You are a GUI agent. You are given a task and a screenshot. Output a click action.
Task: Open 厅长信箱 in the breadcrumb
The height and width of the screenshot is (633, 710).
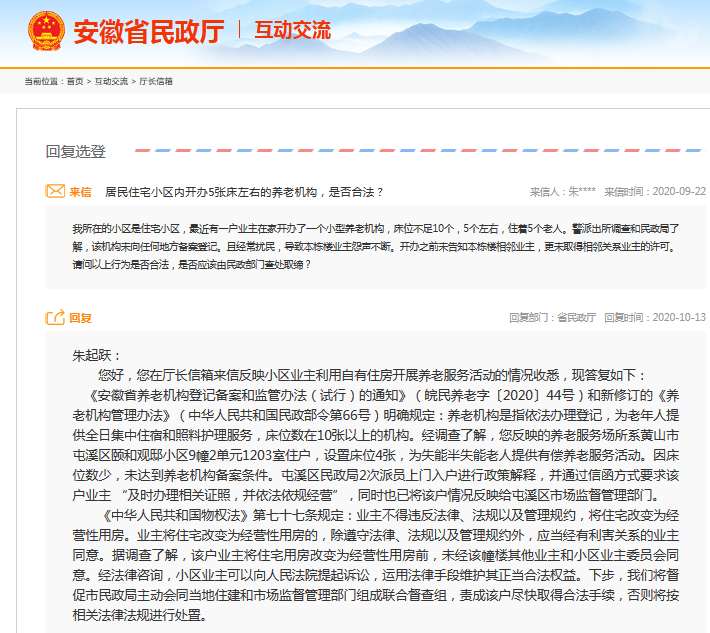pos(156,82)
